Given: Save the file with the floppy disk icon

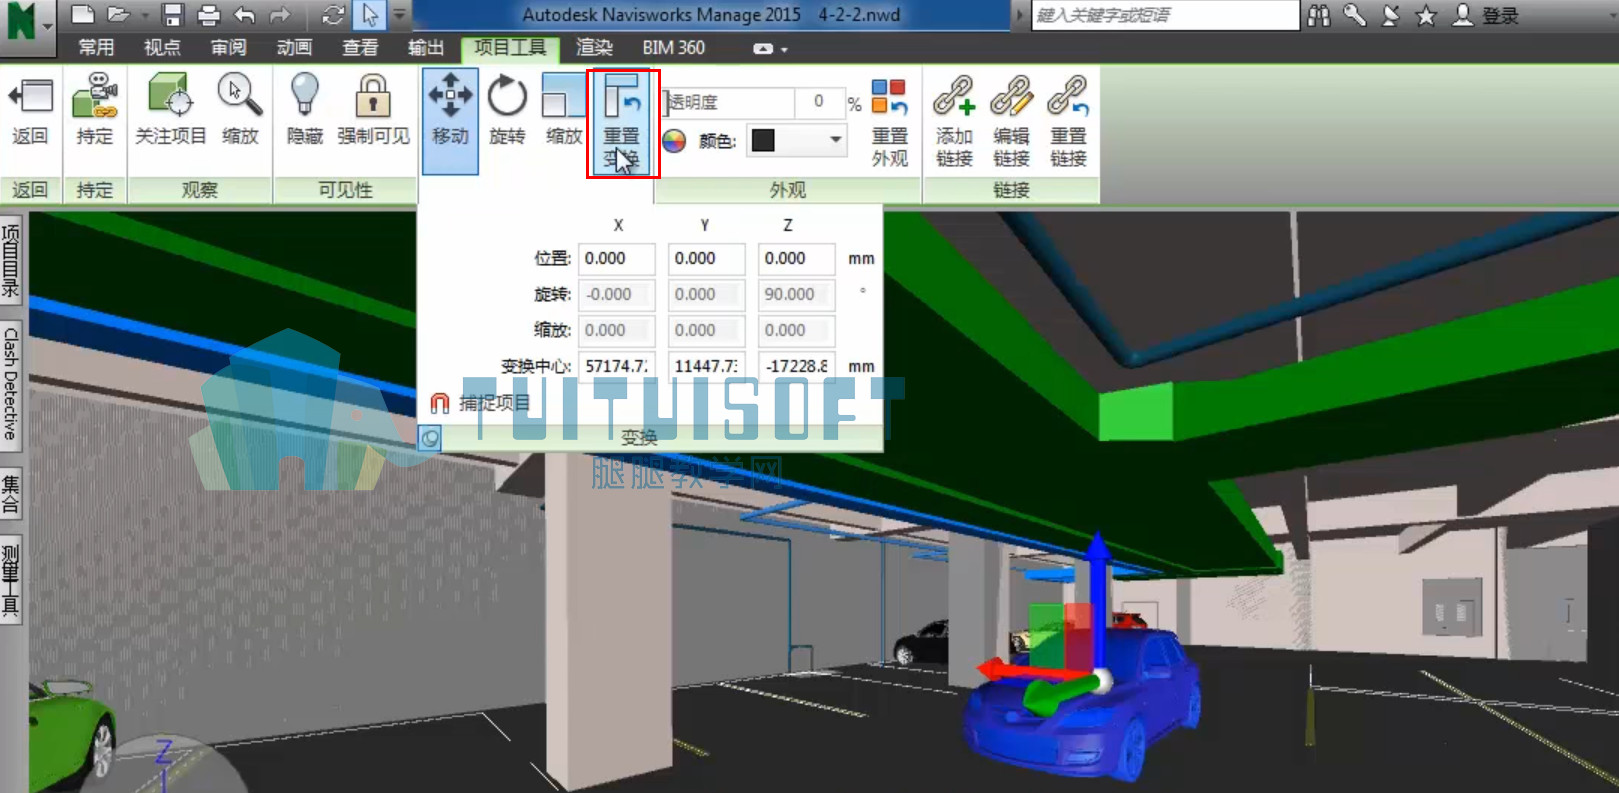Looking at the screenshot, I should tap(173, 15).
